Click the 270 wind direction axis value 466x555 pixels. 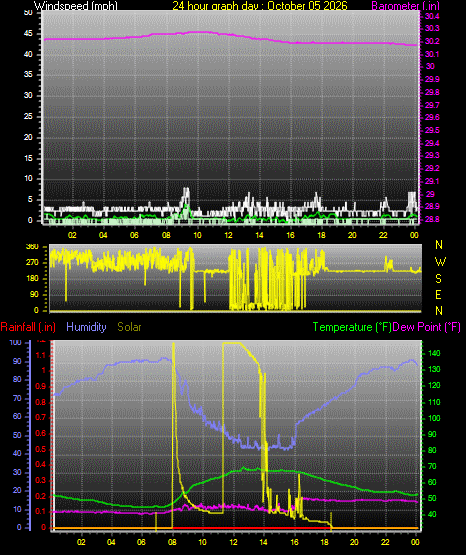point(32,263)
